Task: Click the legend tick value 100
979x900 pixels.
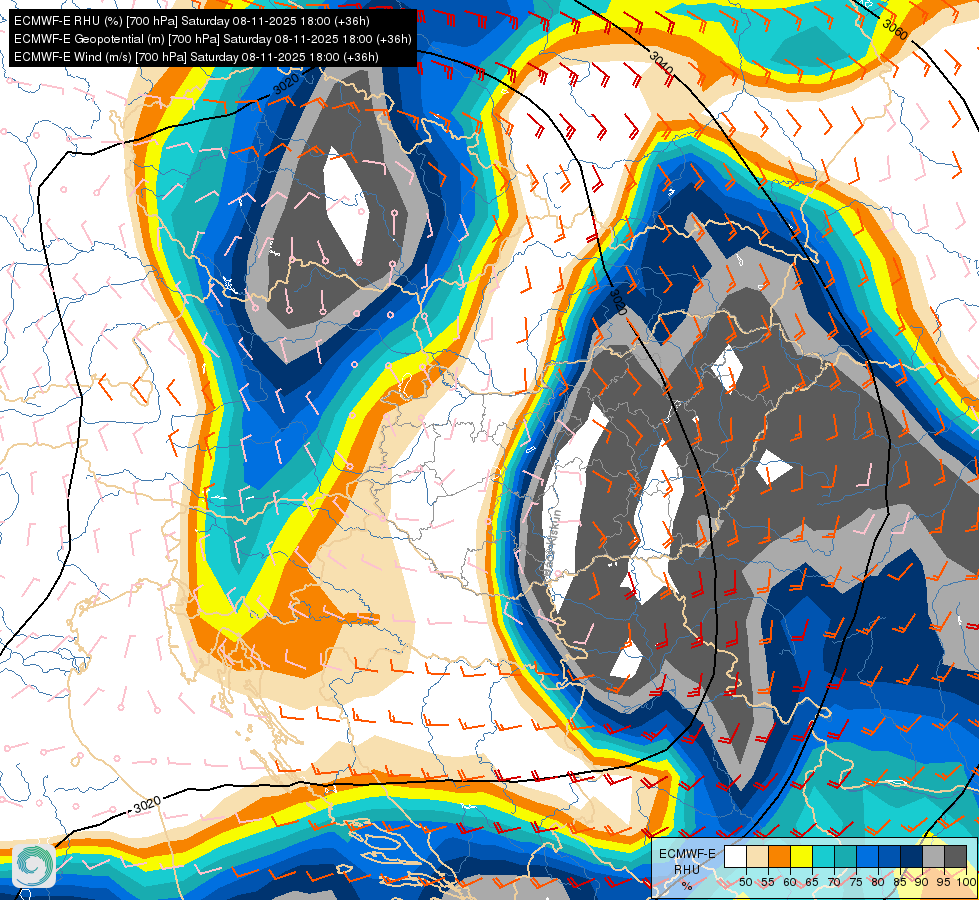Action: coord(967,882)
